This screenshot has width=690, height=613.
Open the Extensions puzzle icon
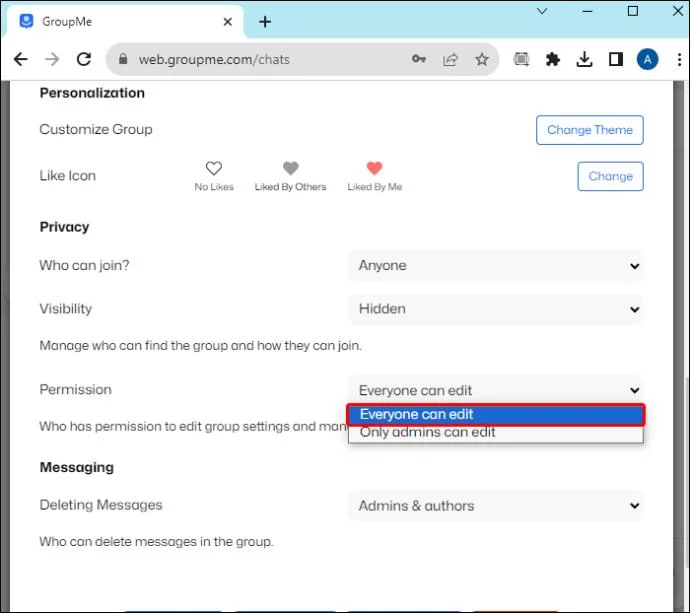click(x=553, y=59)
